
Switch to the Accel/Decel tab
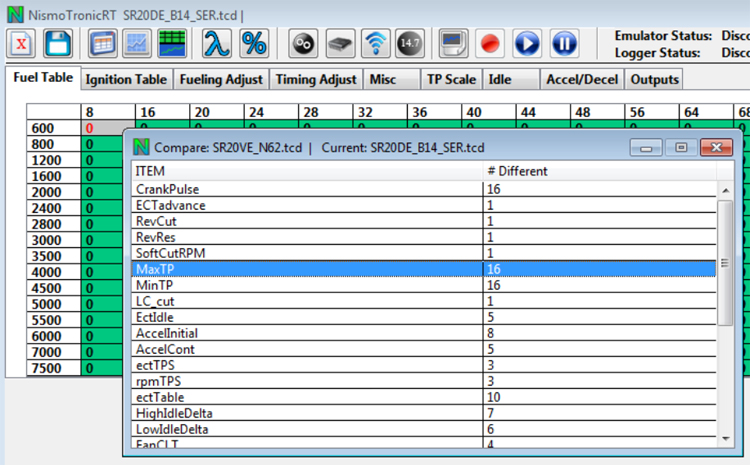click(x=581, y=79)
